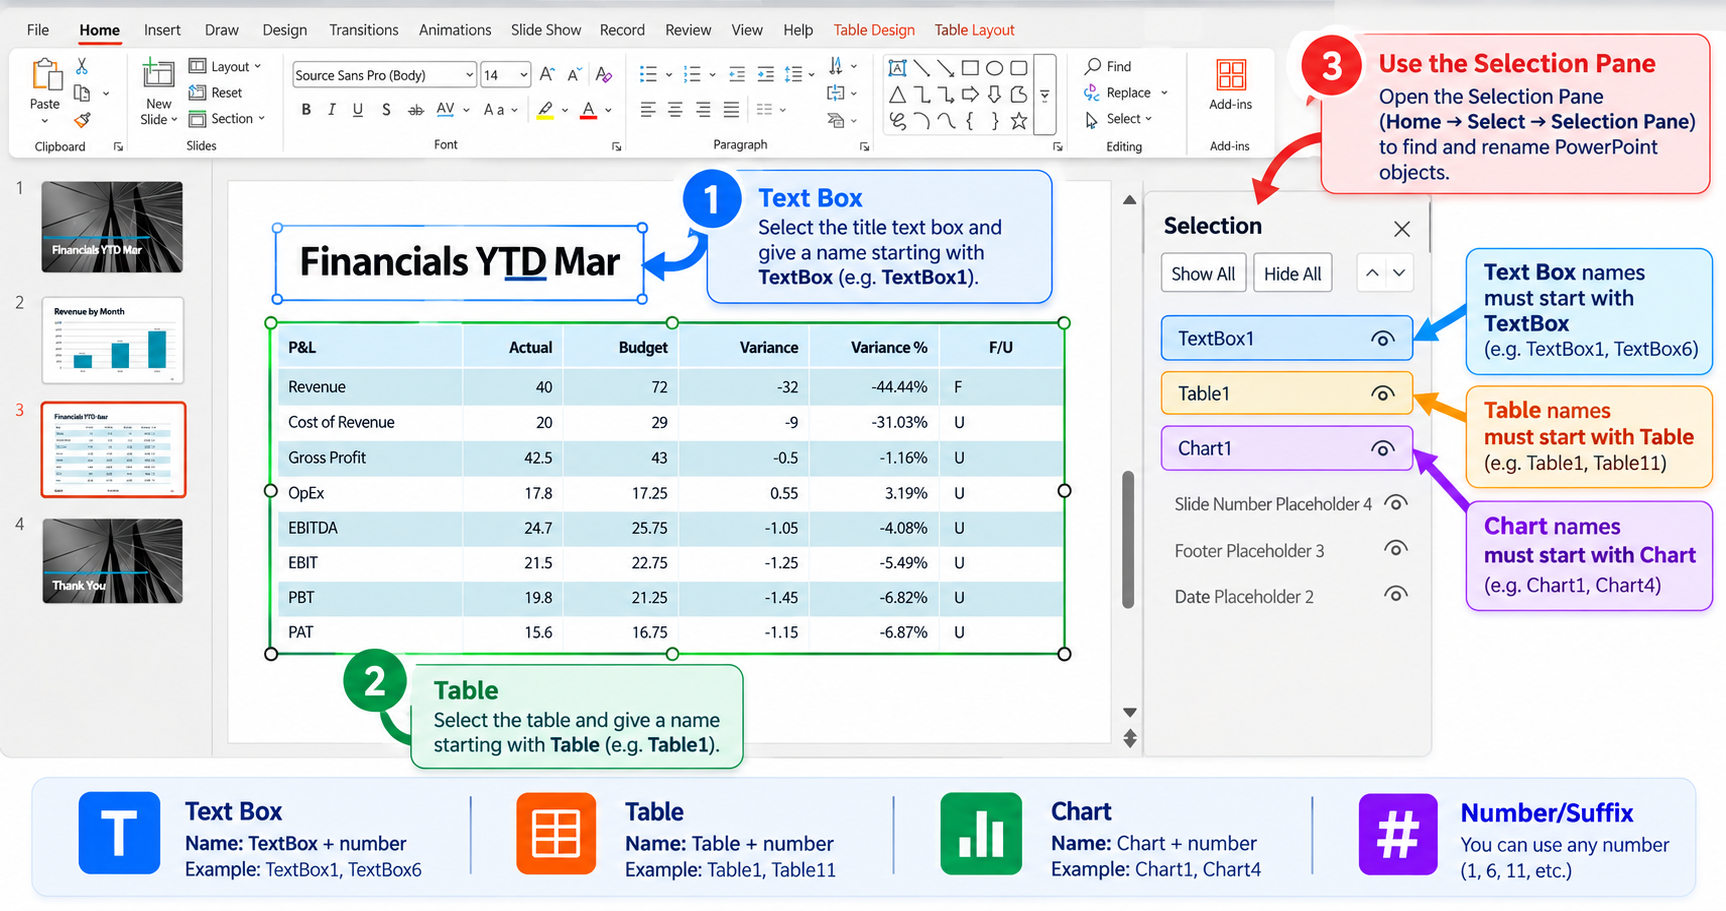Select the slide 2 thumbnail
This screenshot has width=1726, height=911.
113,340
